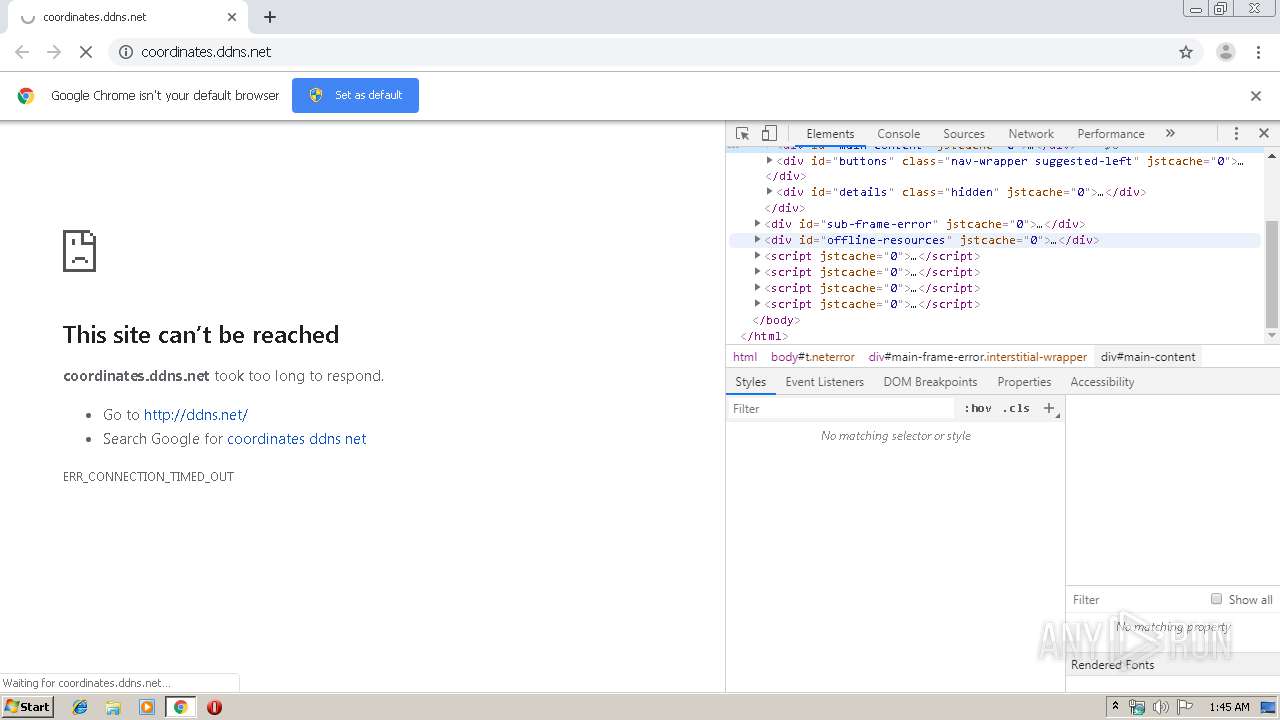This screenshot has width=1280, height=720.
Task: Switch to the Console tab
Action: tap(898, 134)
